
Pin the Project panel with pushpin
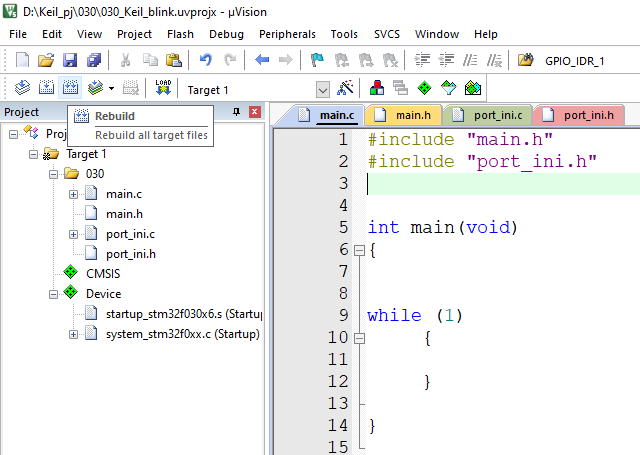tap(236, 112)
